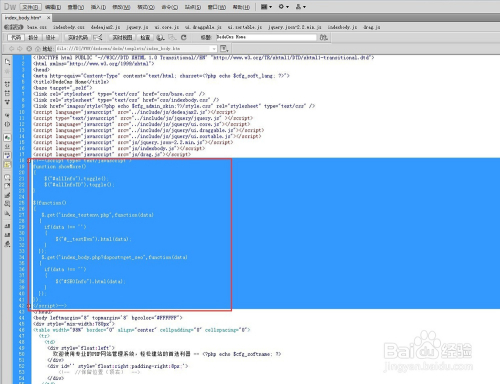Viewport: 500px width, 384px height.
Task: Click the Collapse Selection icon
Action: coord(7,93)
